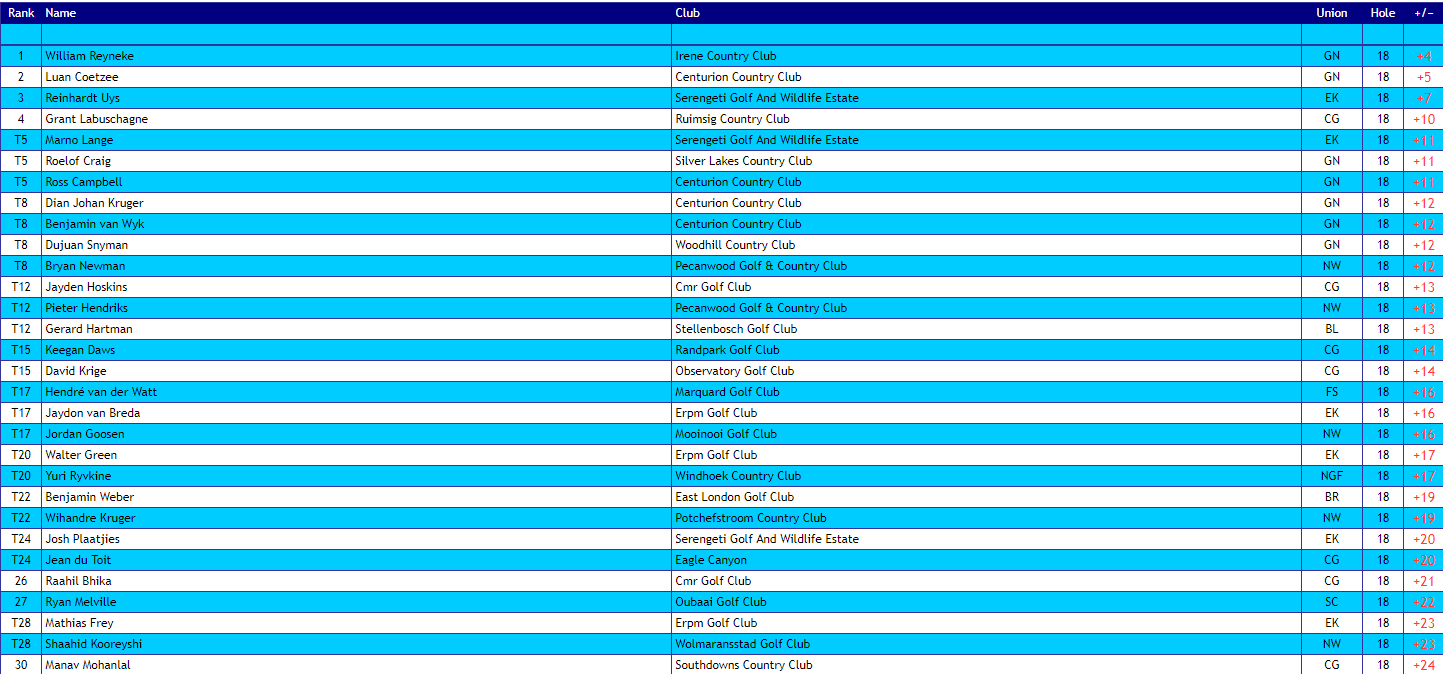The image size is (1443, 674).
Task: Select player Luan Coetzee
Action: [83, 77]
